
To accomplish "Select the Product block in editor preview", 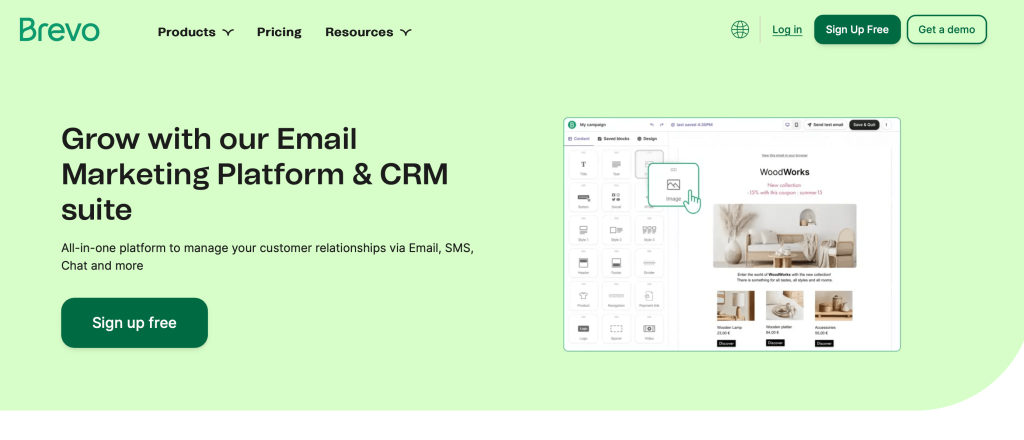I will click(x=583, y=296).
